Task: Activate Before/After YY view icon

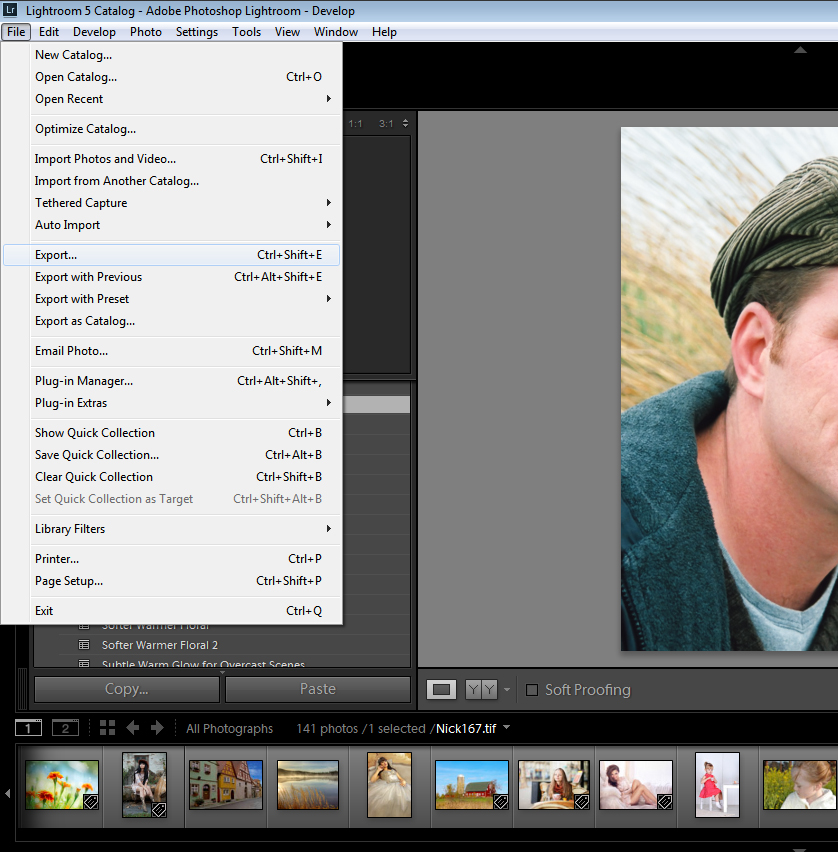Action: coord(481,689)
